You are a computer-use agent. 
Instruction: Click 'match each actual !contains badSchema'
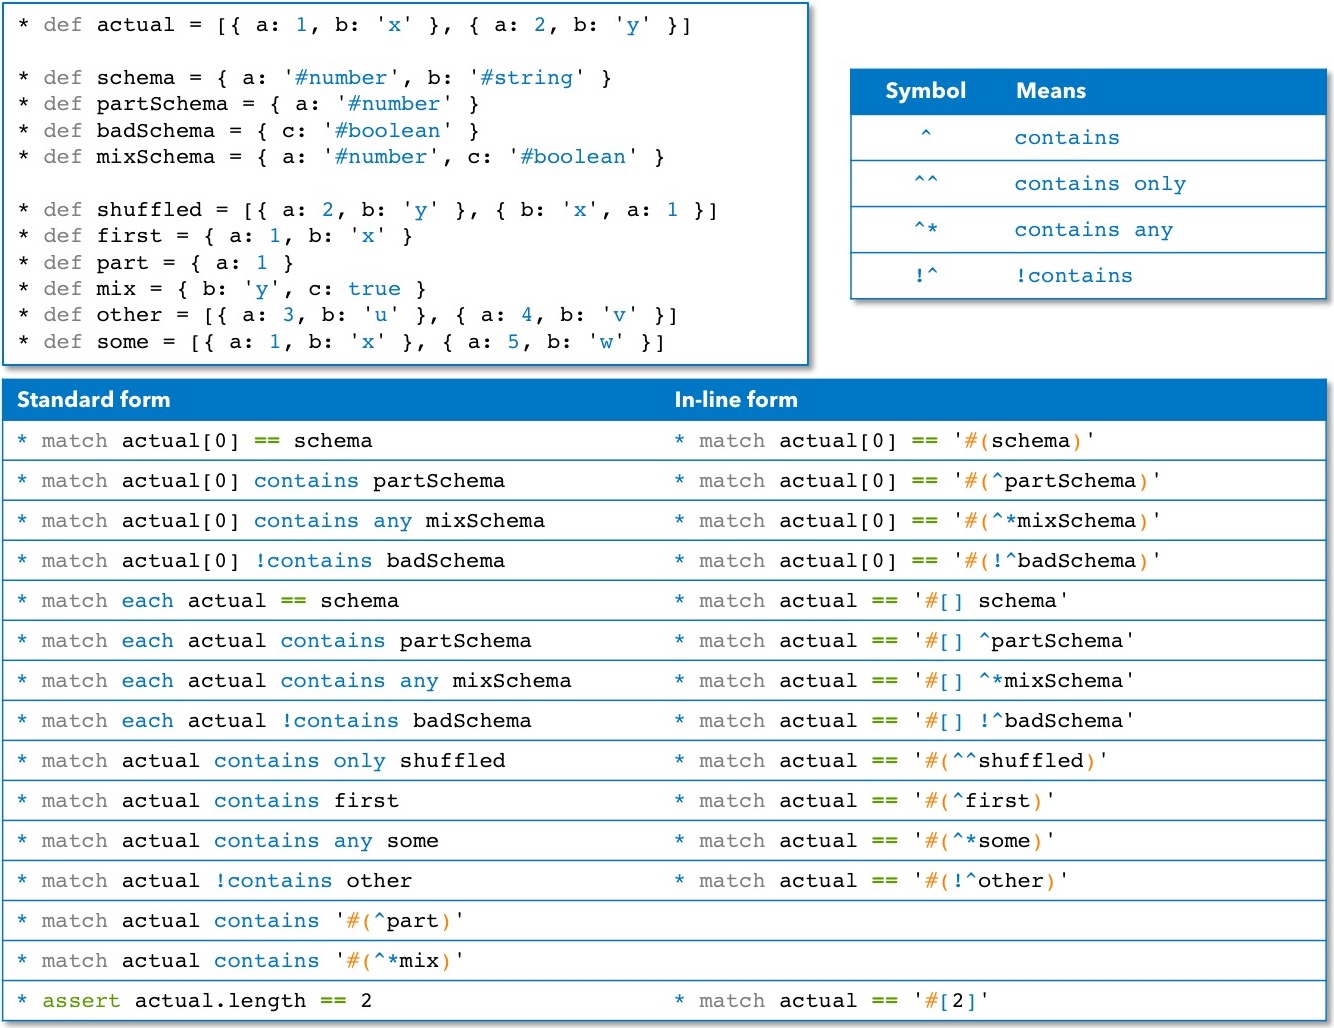[274, 721]
